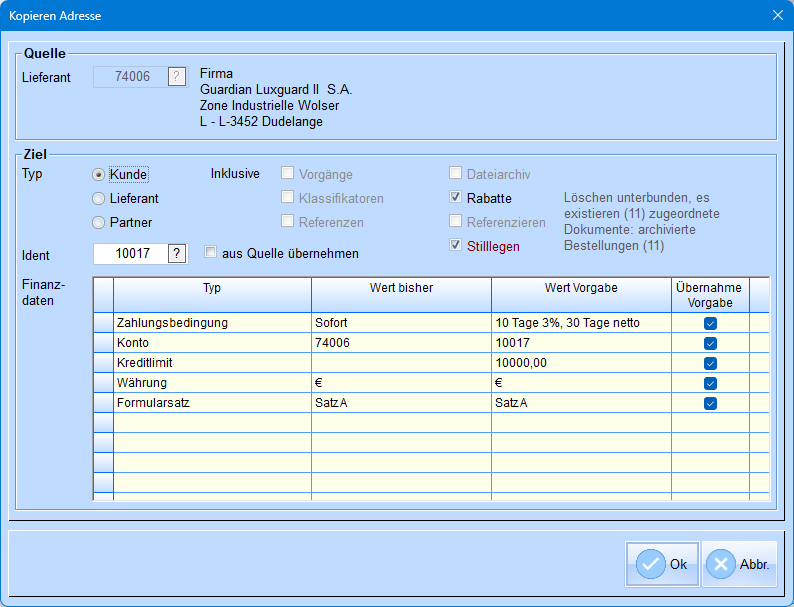Click the row selector of Zahlungsbedingung row

click(103, 323)
